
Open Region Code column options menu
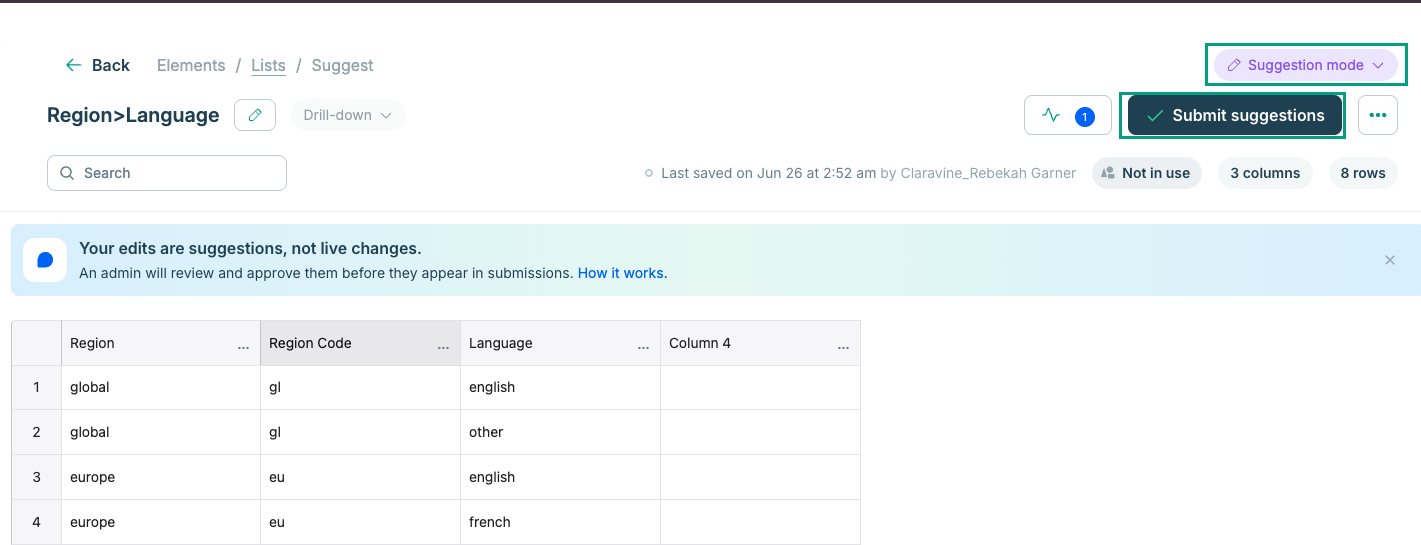[x=444, y=347]
